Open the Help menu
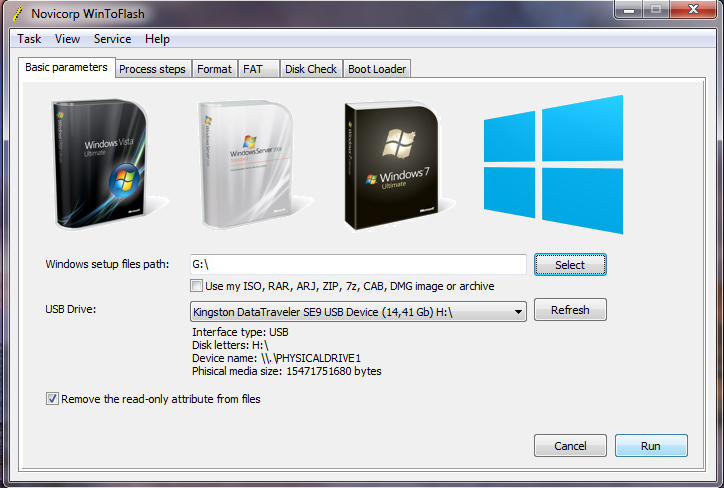 [x=157, y=39]
